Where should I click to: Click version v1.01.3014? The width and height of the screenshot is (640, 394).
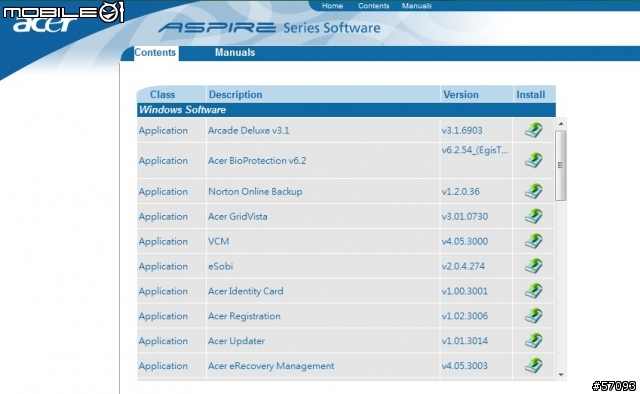tap(464, 341)
